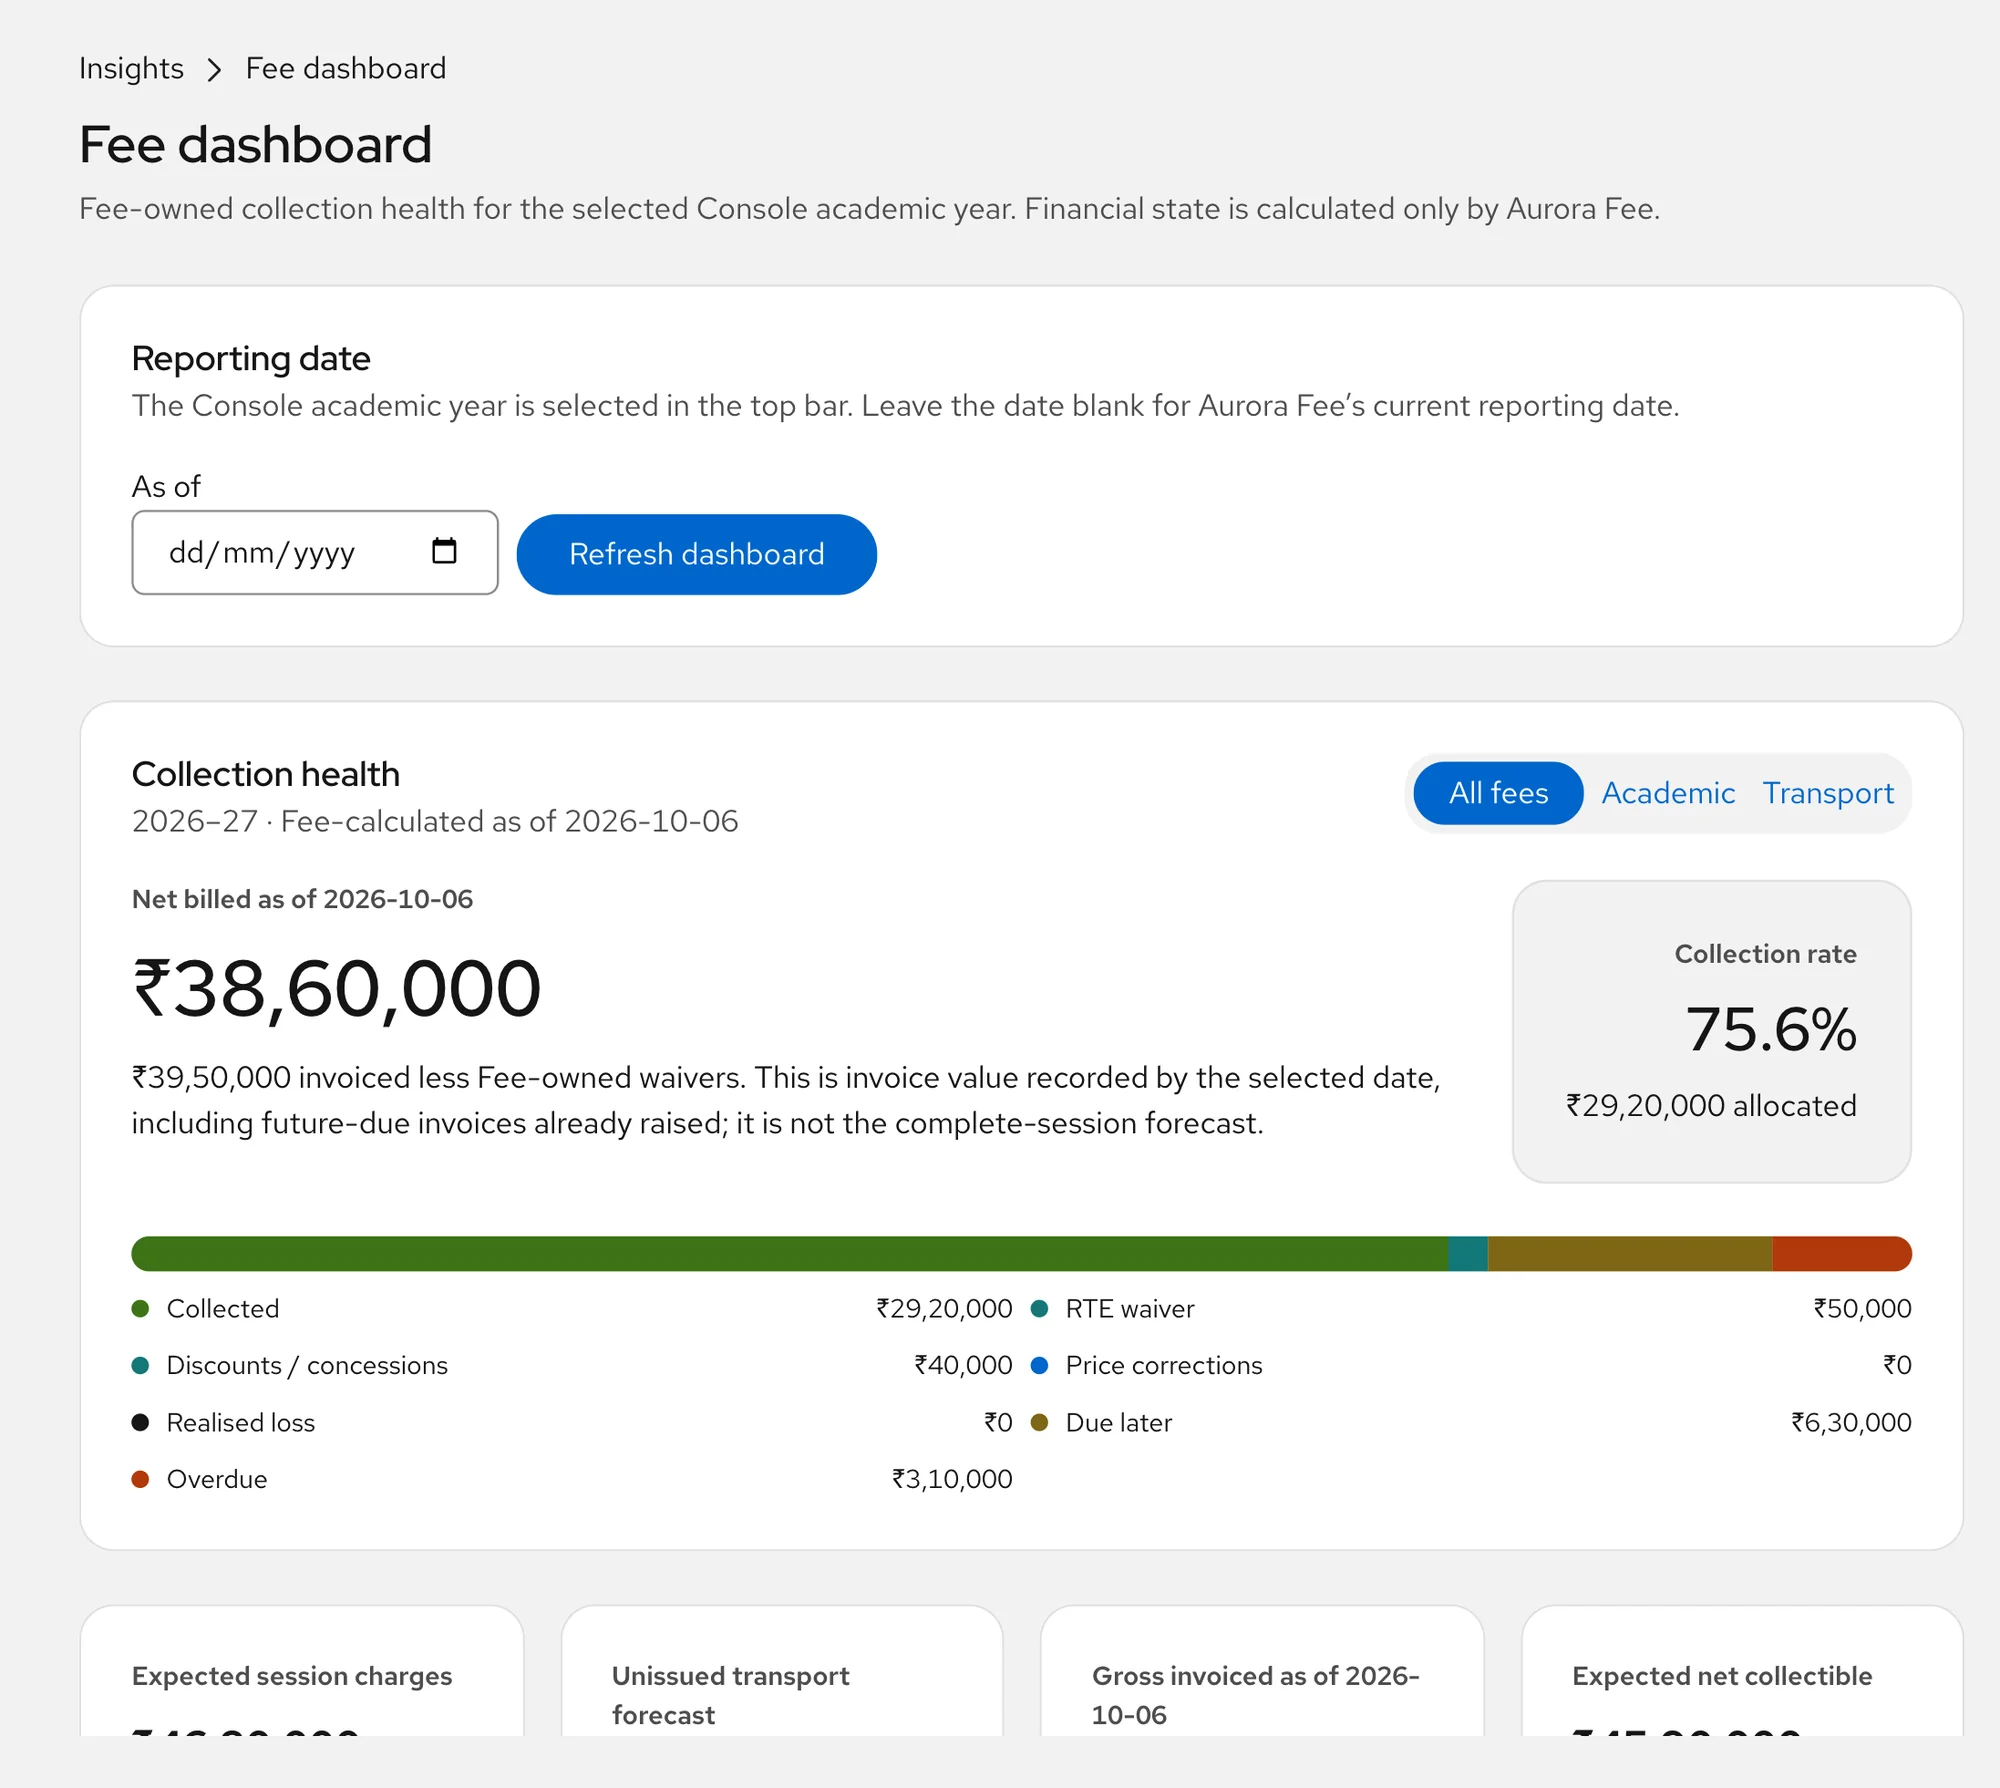Click the black dot beside Realised loss

(141, 1422)
